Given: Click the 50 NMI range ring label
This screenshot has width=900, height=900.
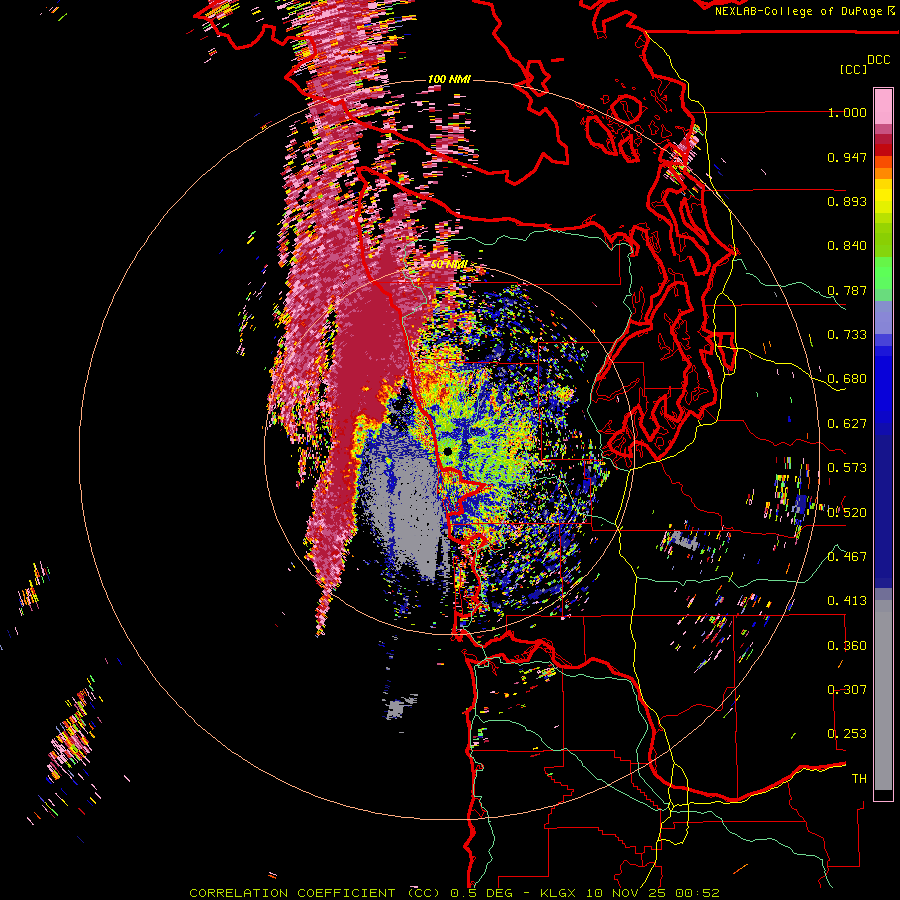Looking at the screenshot, I should click(449, 265).
